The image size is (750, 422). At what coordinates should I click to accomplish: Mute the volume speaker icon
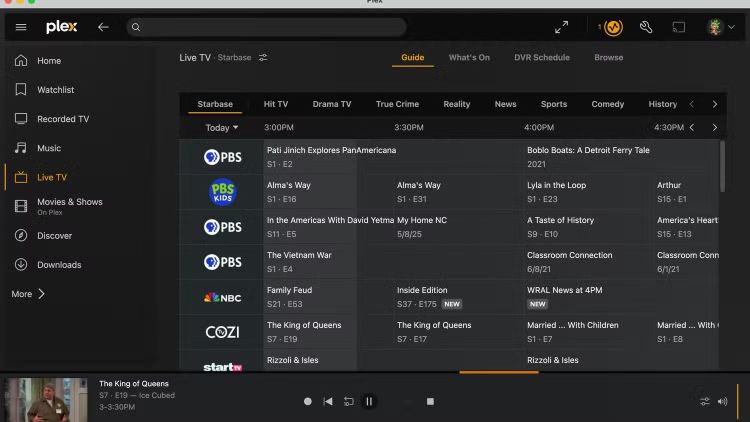coord(722,401)
